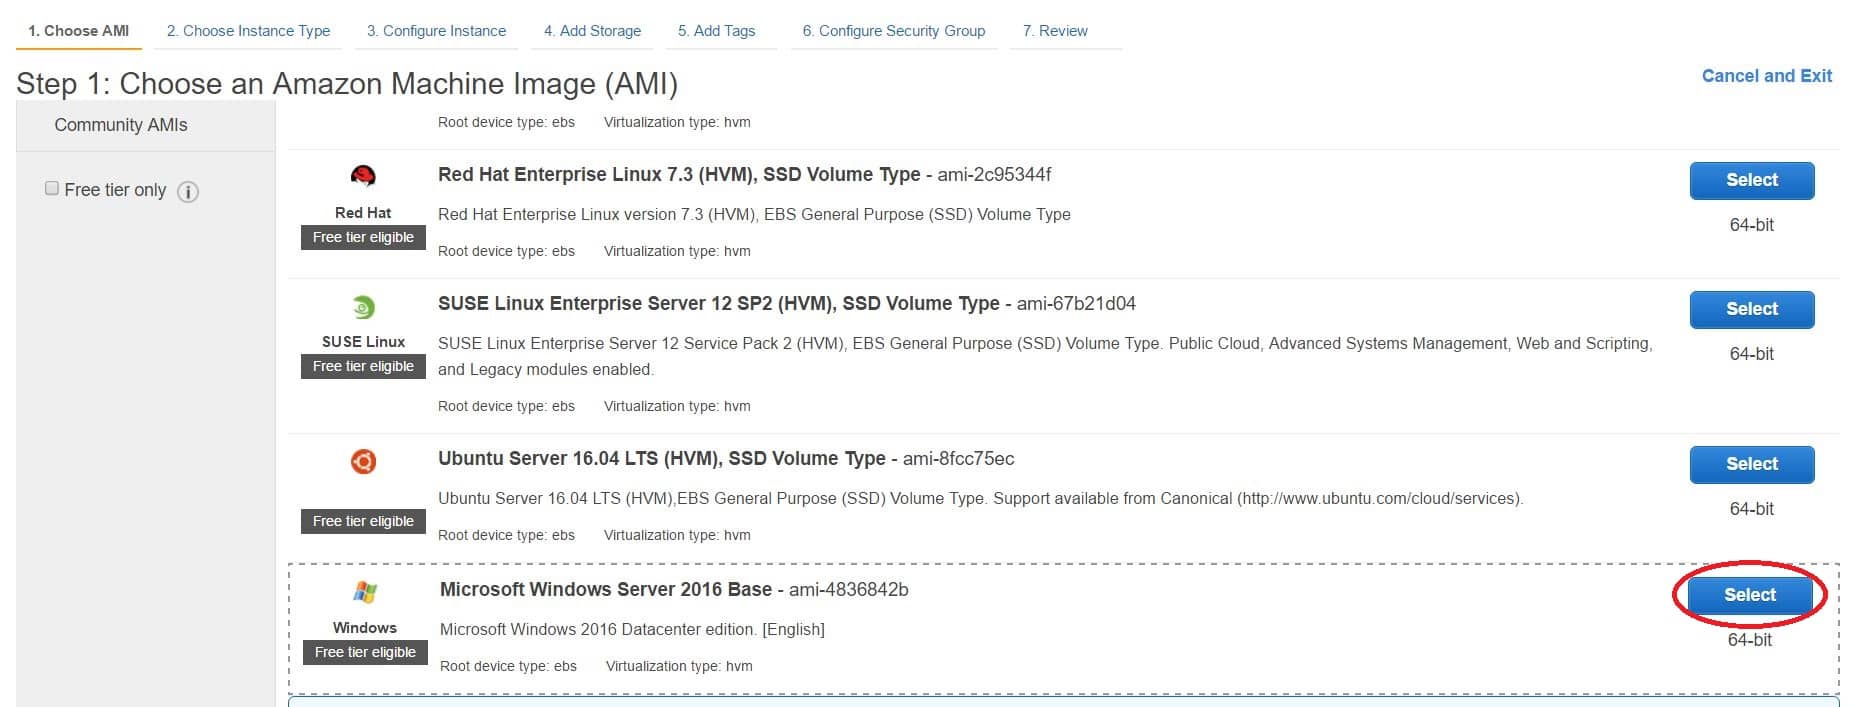Open the Choose Instance Type tab
The image size is (1852, 707).
(x=248, y=31)
